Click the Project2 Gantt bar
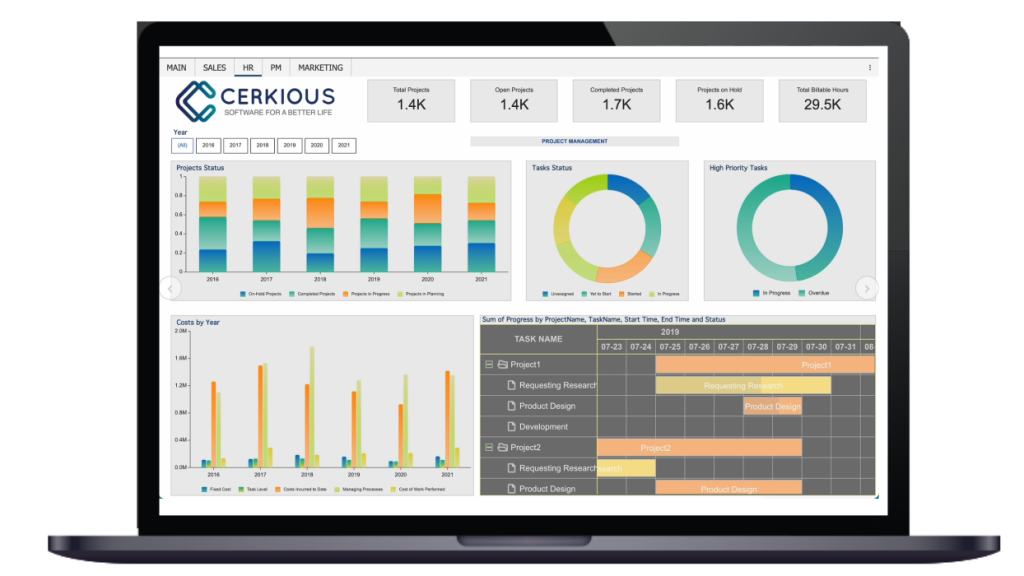1024x576 pixels. pos(699,447)
